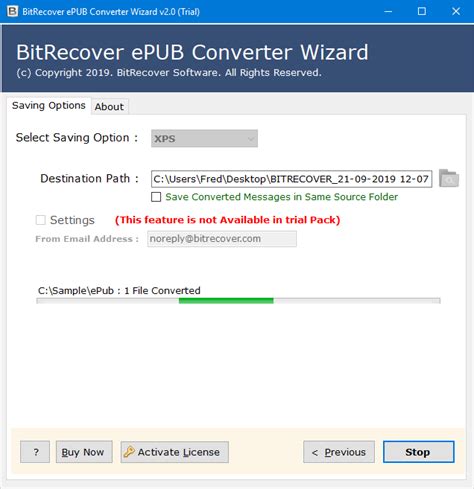474x489 pixels.
Task: Open the XPS saving option dropdown
Action: coord(204,138)
